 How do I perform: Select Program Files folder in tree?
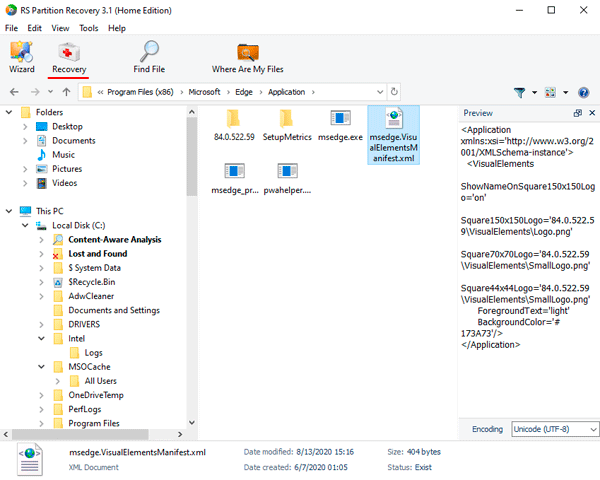(94, 423)
